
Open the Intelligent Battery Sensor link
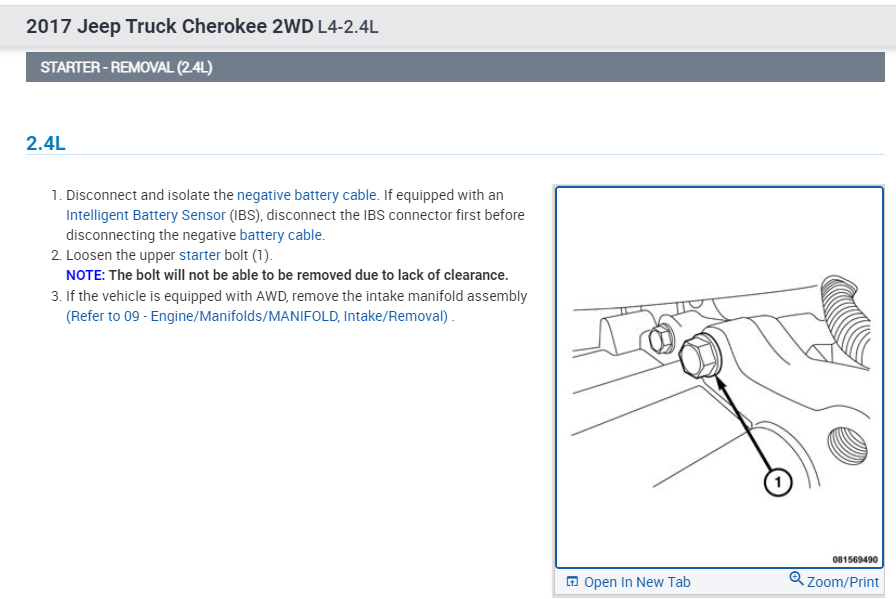pos(146,215)
